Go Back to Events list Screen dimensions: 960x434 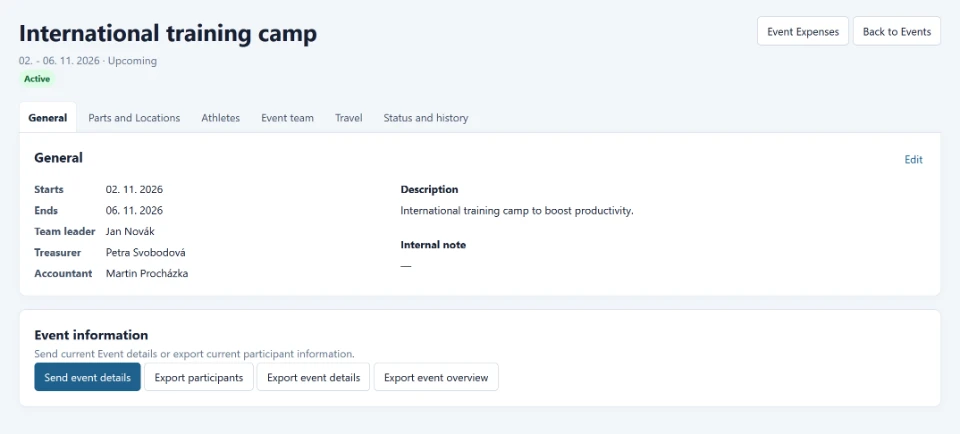point(897,32)
